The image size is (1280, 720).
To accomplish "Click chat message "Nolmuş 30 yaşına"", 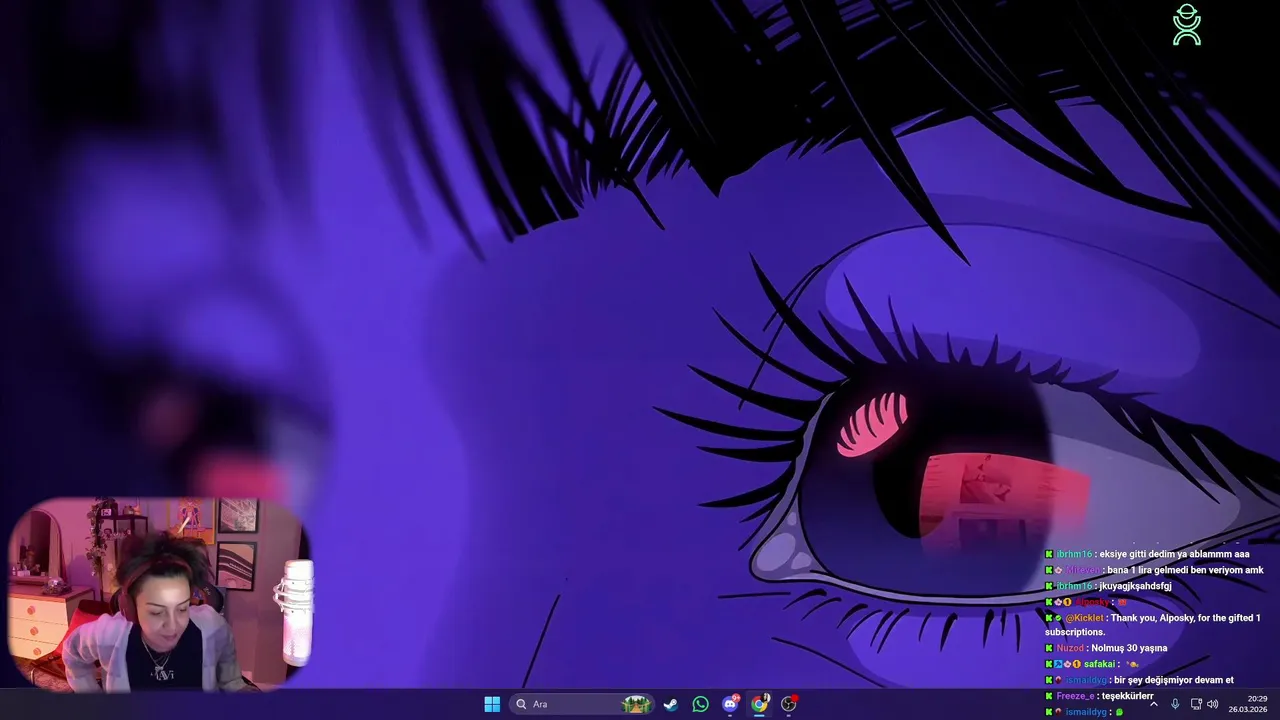I will coord(1129,648).
